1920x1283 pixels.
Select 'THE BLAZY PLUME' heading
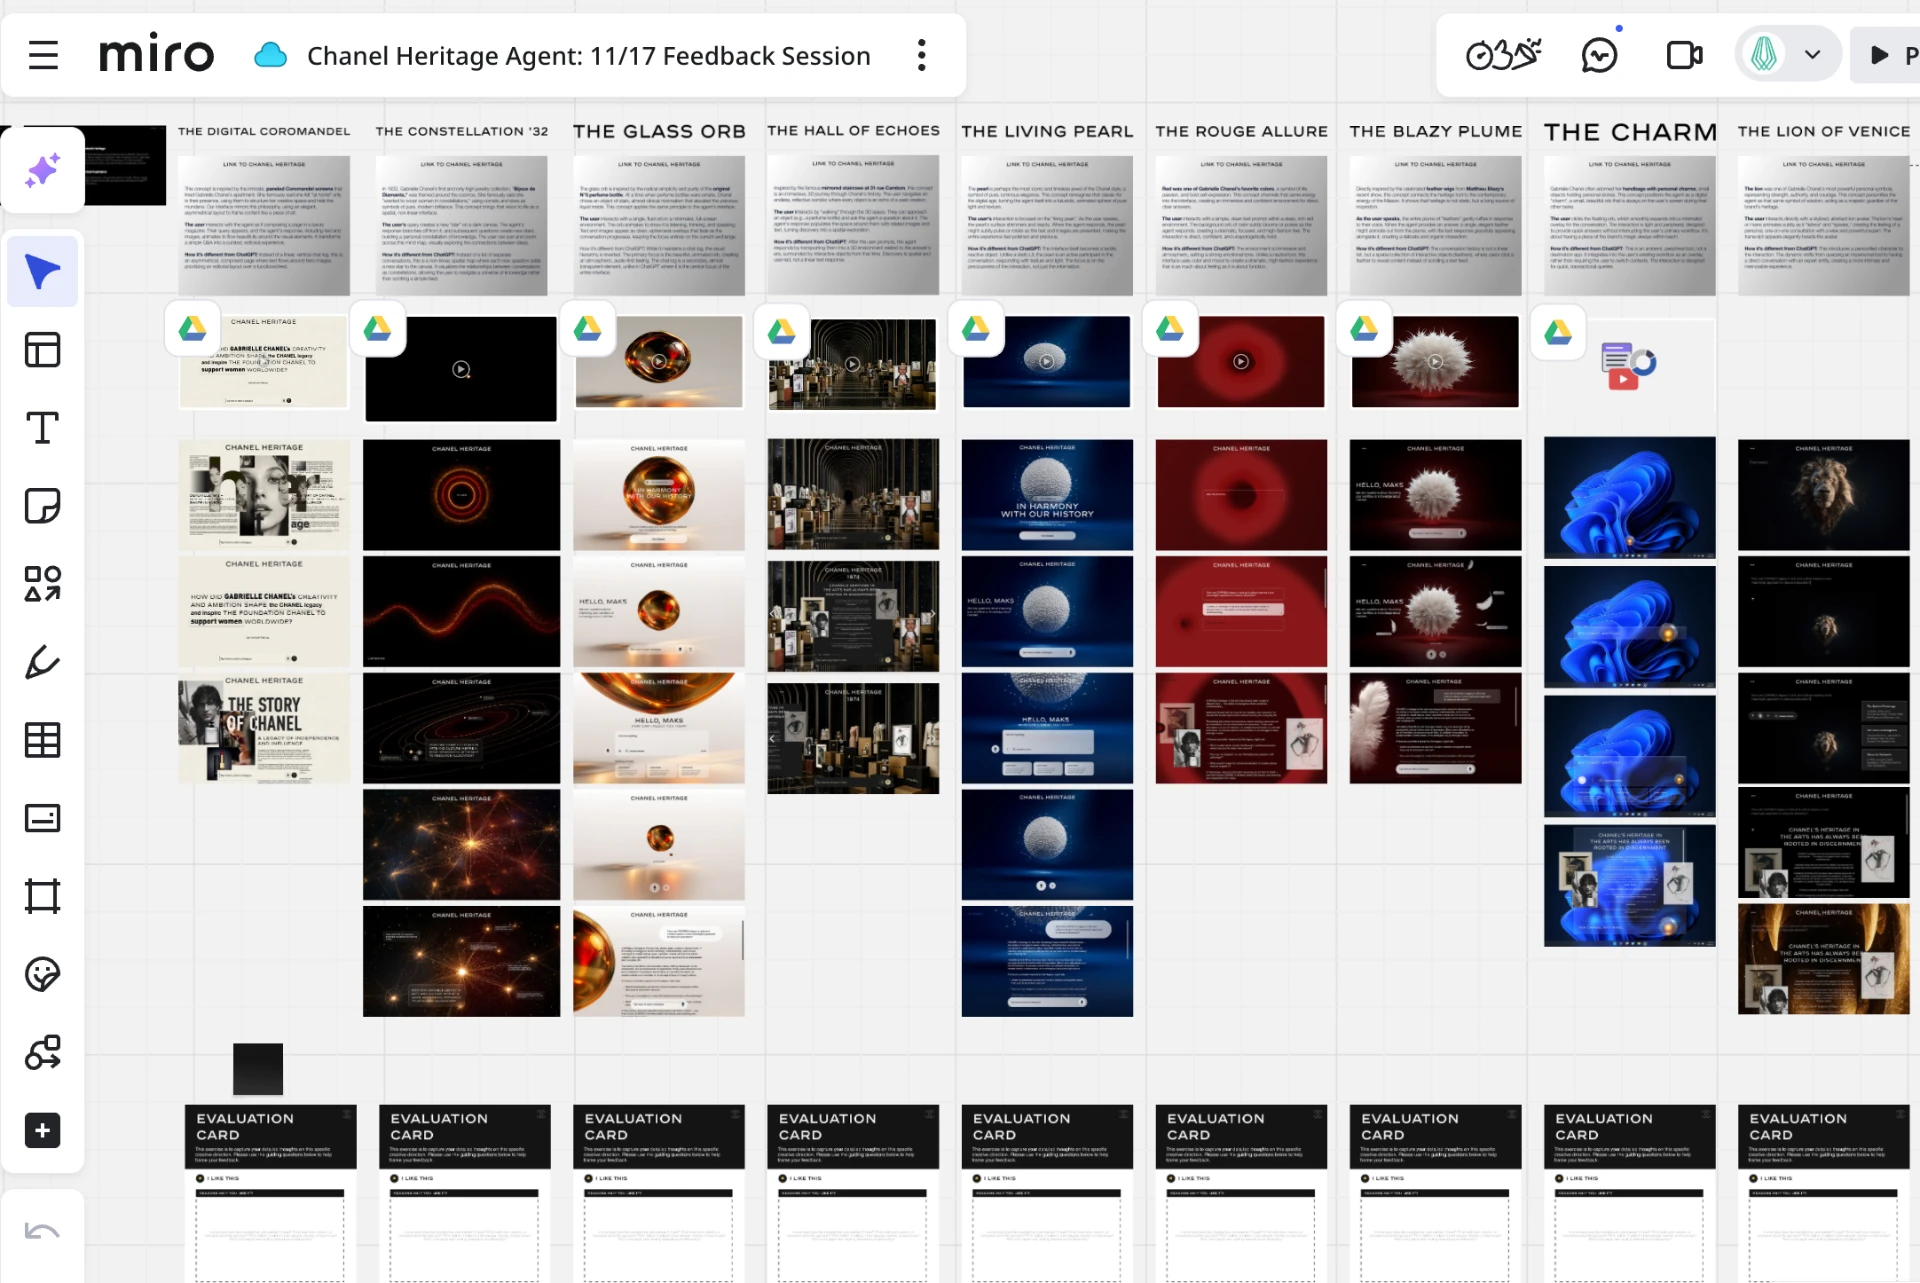point(1435,131)
